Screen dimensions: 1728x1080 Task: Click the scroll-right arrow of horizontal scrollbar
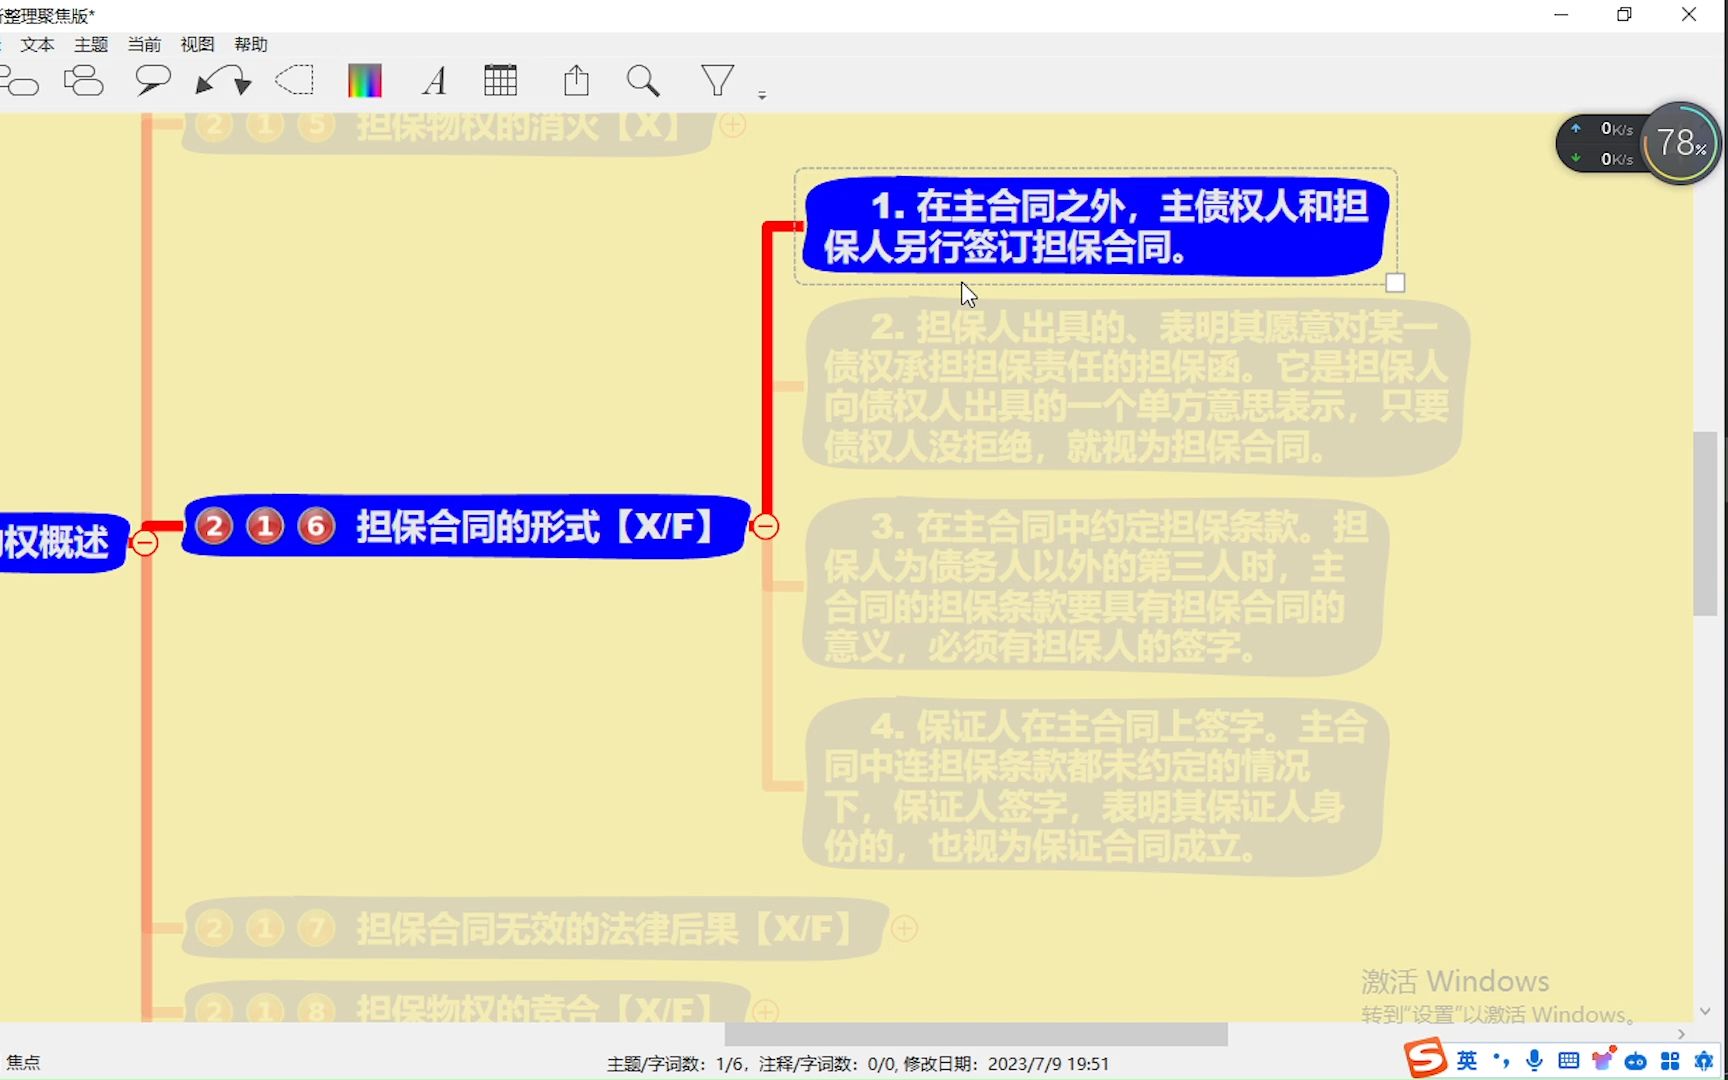[1681, 1034]
